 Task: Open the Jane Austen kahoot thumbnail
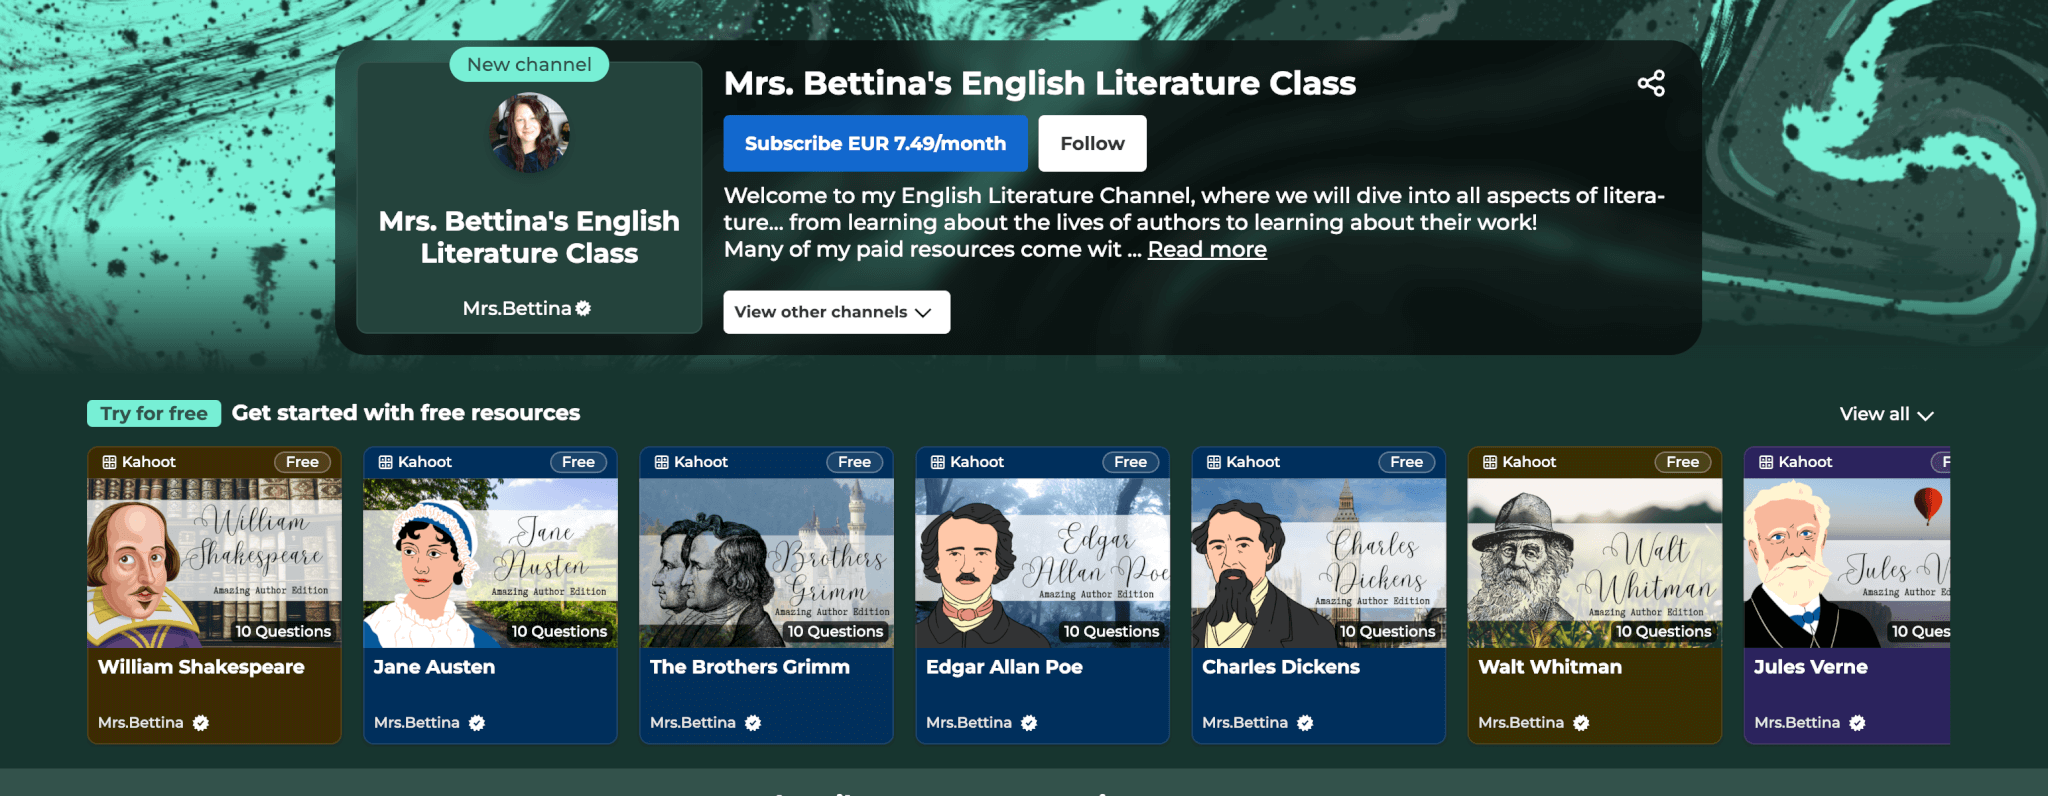tap(490, 563)
